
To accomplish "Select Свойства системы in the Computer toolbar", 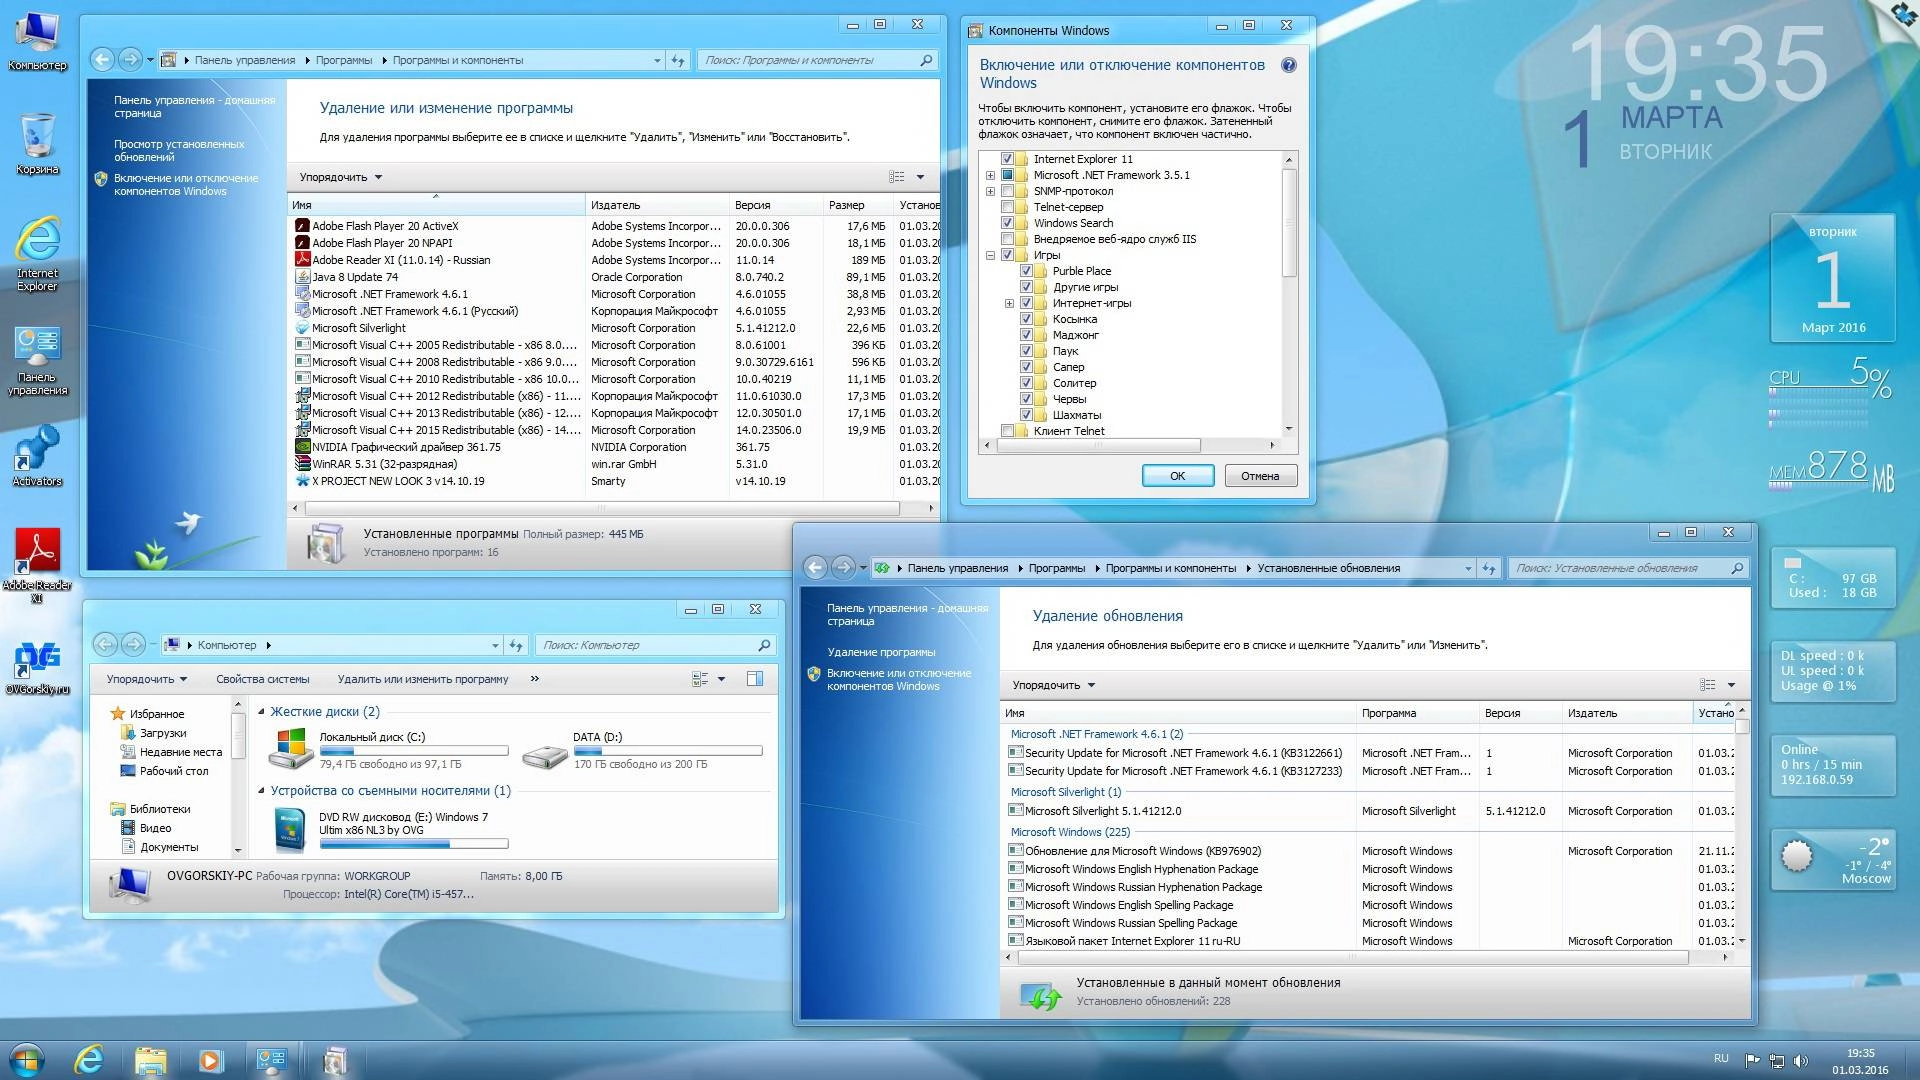I will point(261,679).
